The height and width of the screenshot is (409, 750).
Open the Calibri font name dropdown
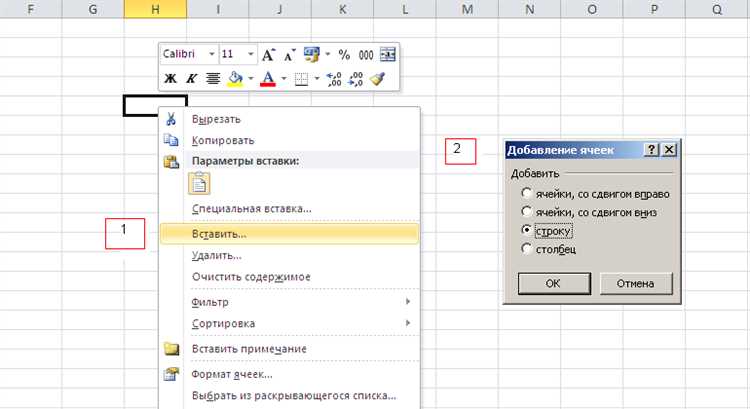[211, 54]
